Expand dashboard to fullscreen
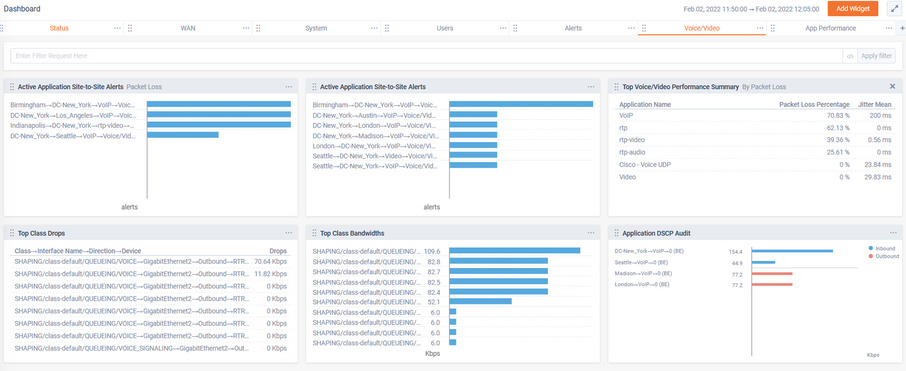Image resolution: width=906 pixels, height=371 pixels. (895, 9)
